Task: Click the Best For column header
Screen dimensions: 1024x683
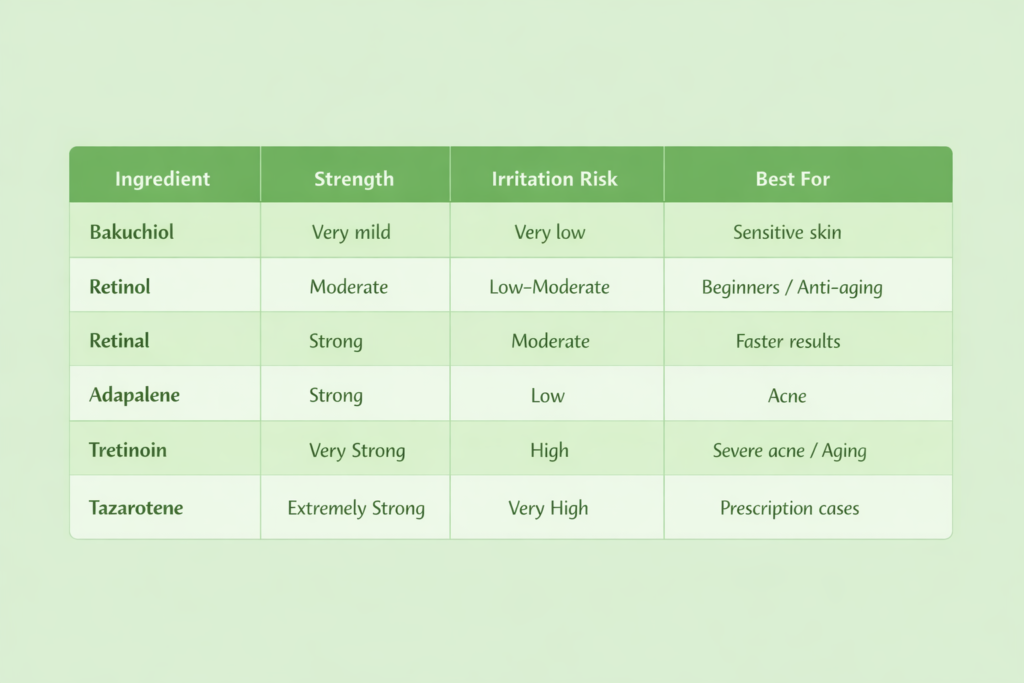Action: click(x=792, y=180)
